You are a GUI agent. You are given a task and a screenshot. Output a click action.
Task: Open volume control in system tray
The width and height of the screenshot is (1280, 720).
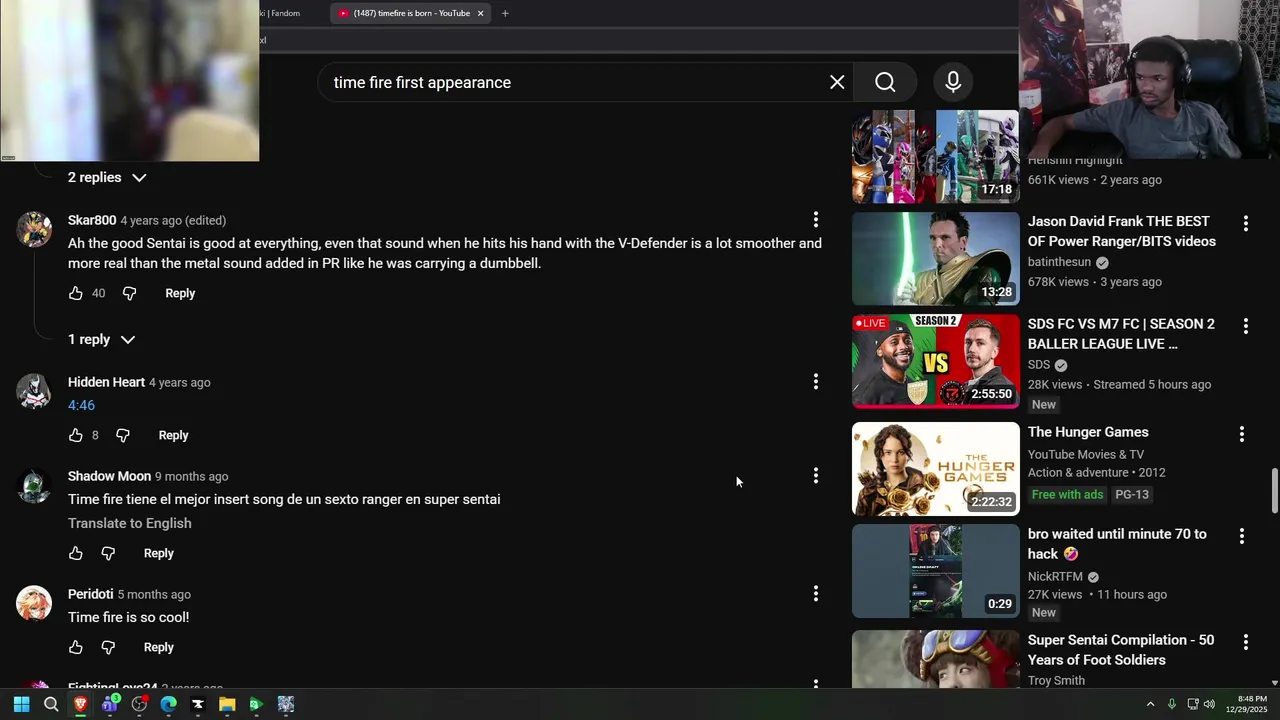[x=1209, y=704]
